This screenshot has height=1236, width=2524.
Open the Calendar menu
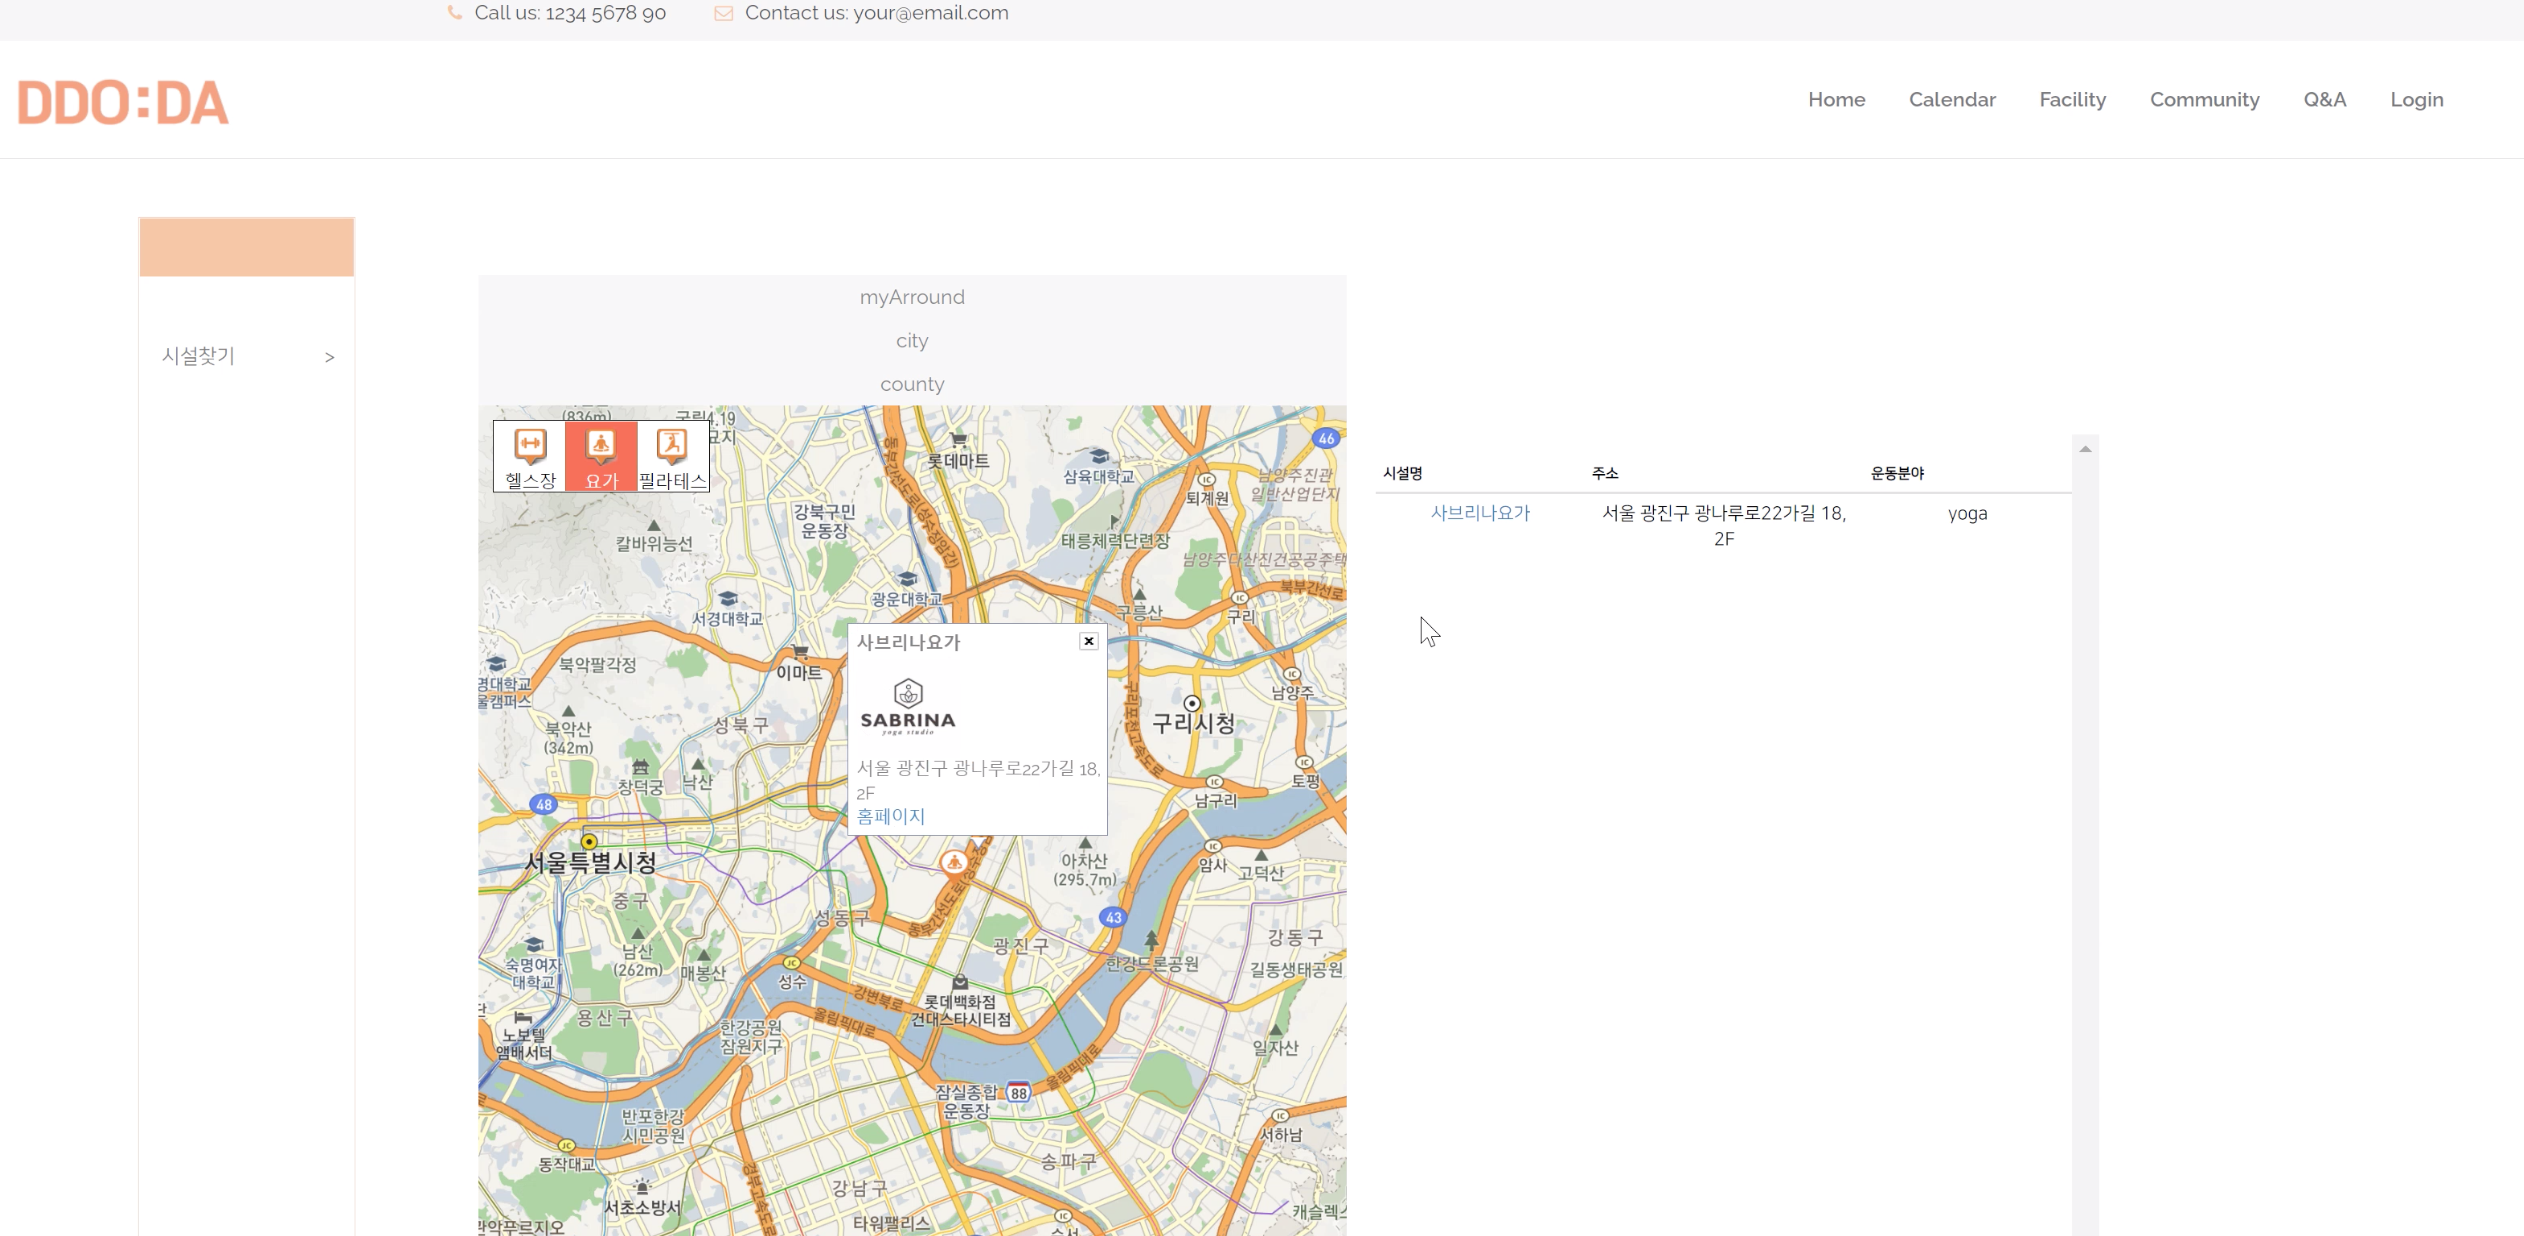pos(1951,99)
